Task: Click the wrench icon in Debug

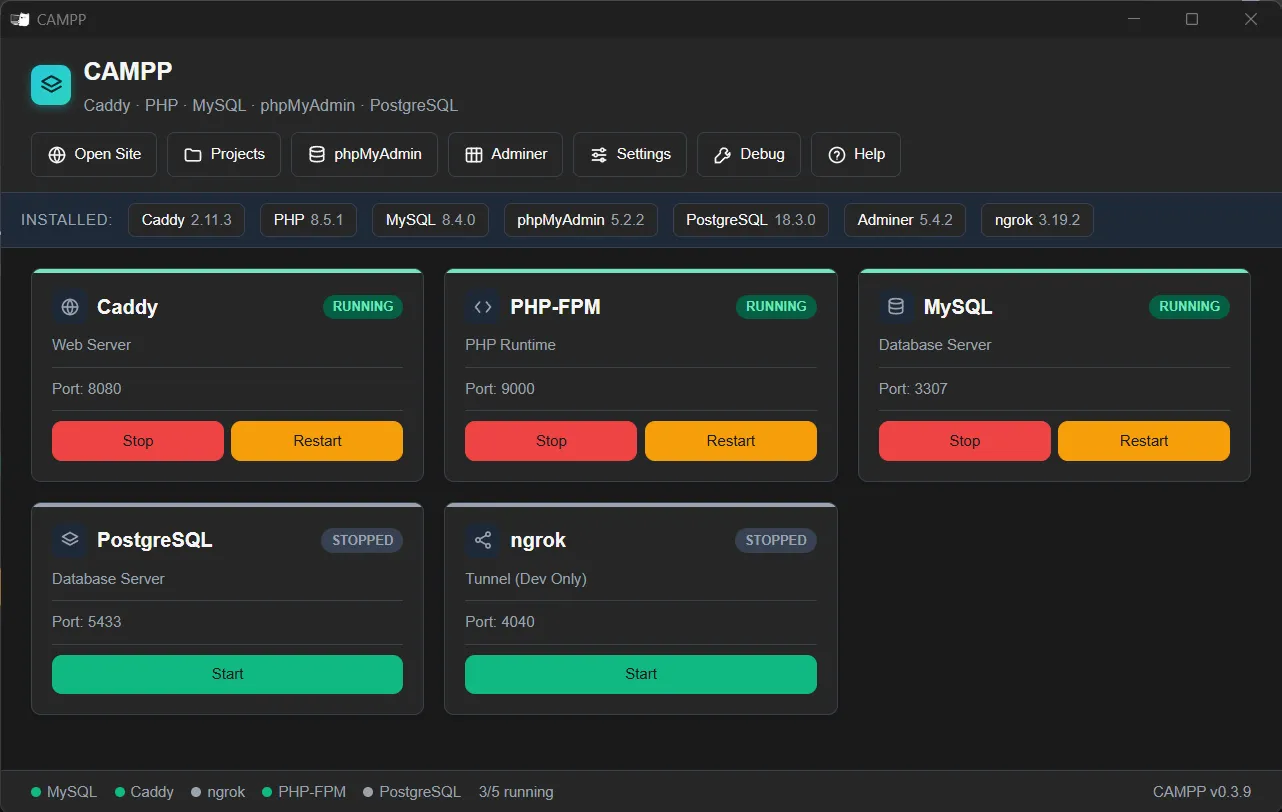Action: (723, 155)
